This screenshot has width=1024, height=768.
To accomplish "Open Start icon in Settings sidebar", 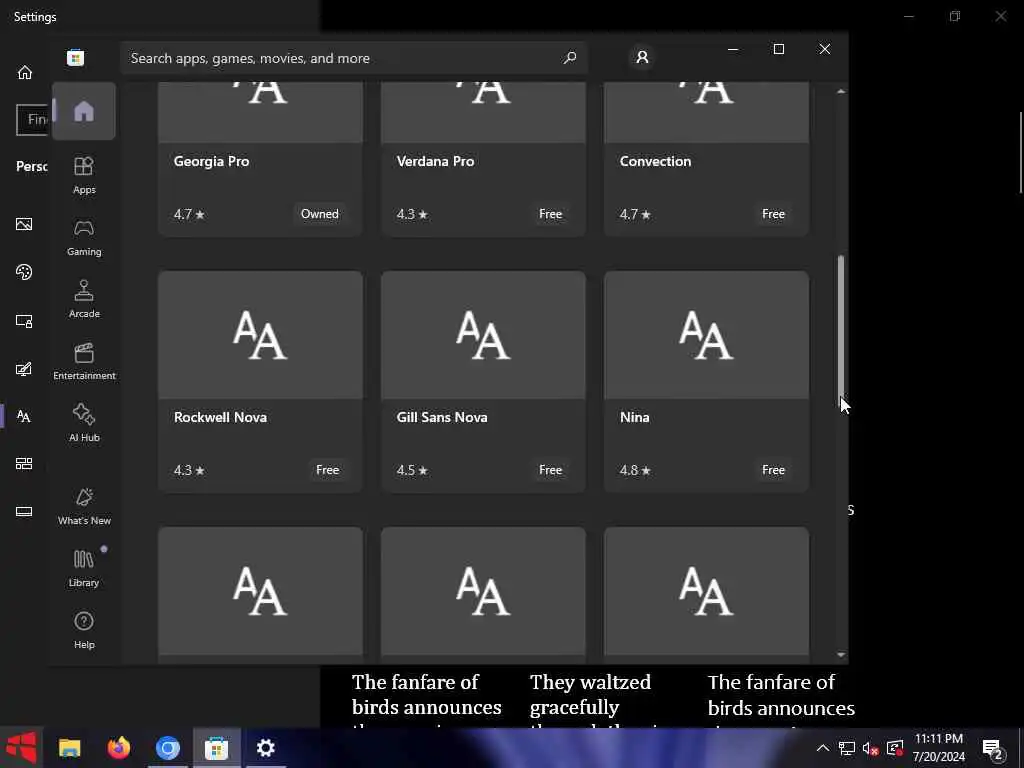I will click(24, 464).
